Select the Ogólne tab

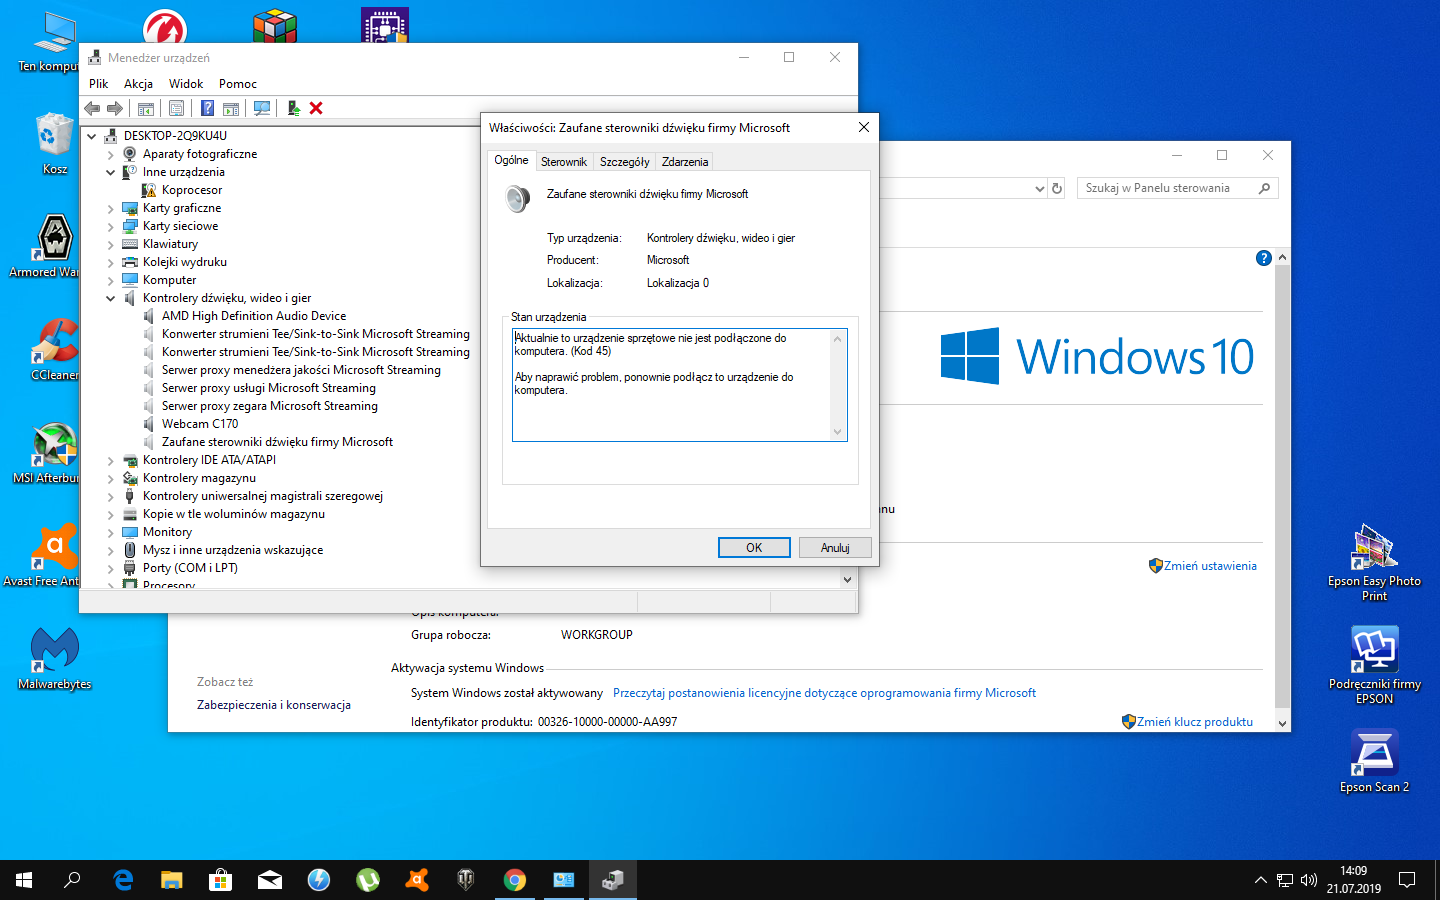click(x=511, y=160)
